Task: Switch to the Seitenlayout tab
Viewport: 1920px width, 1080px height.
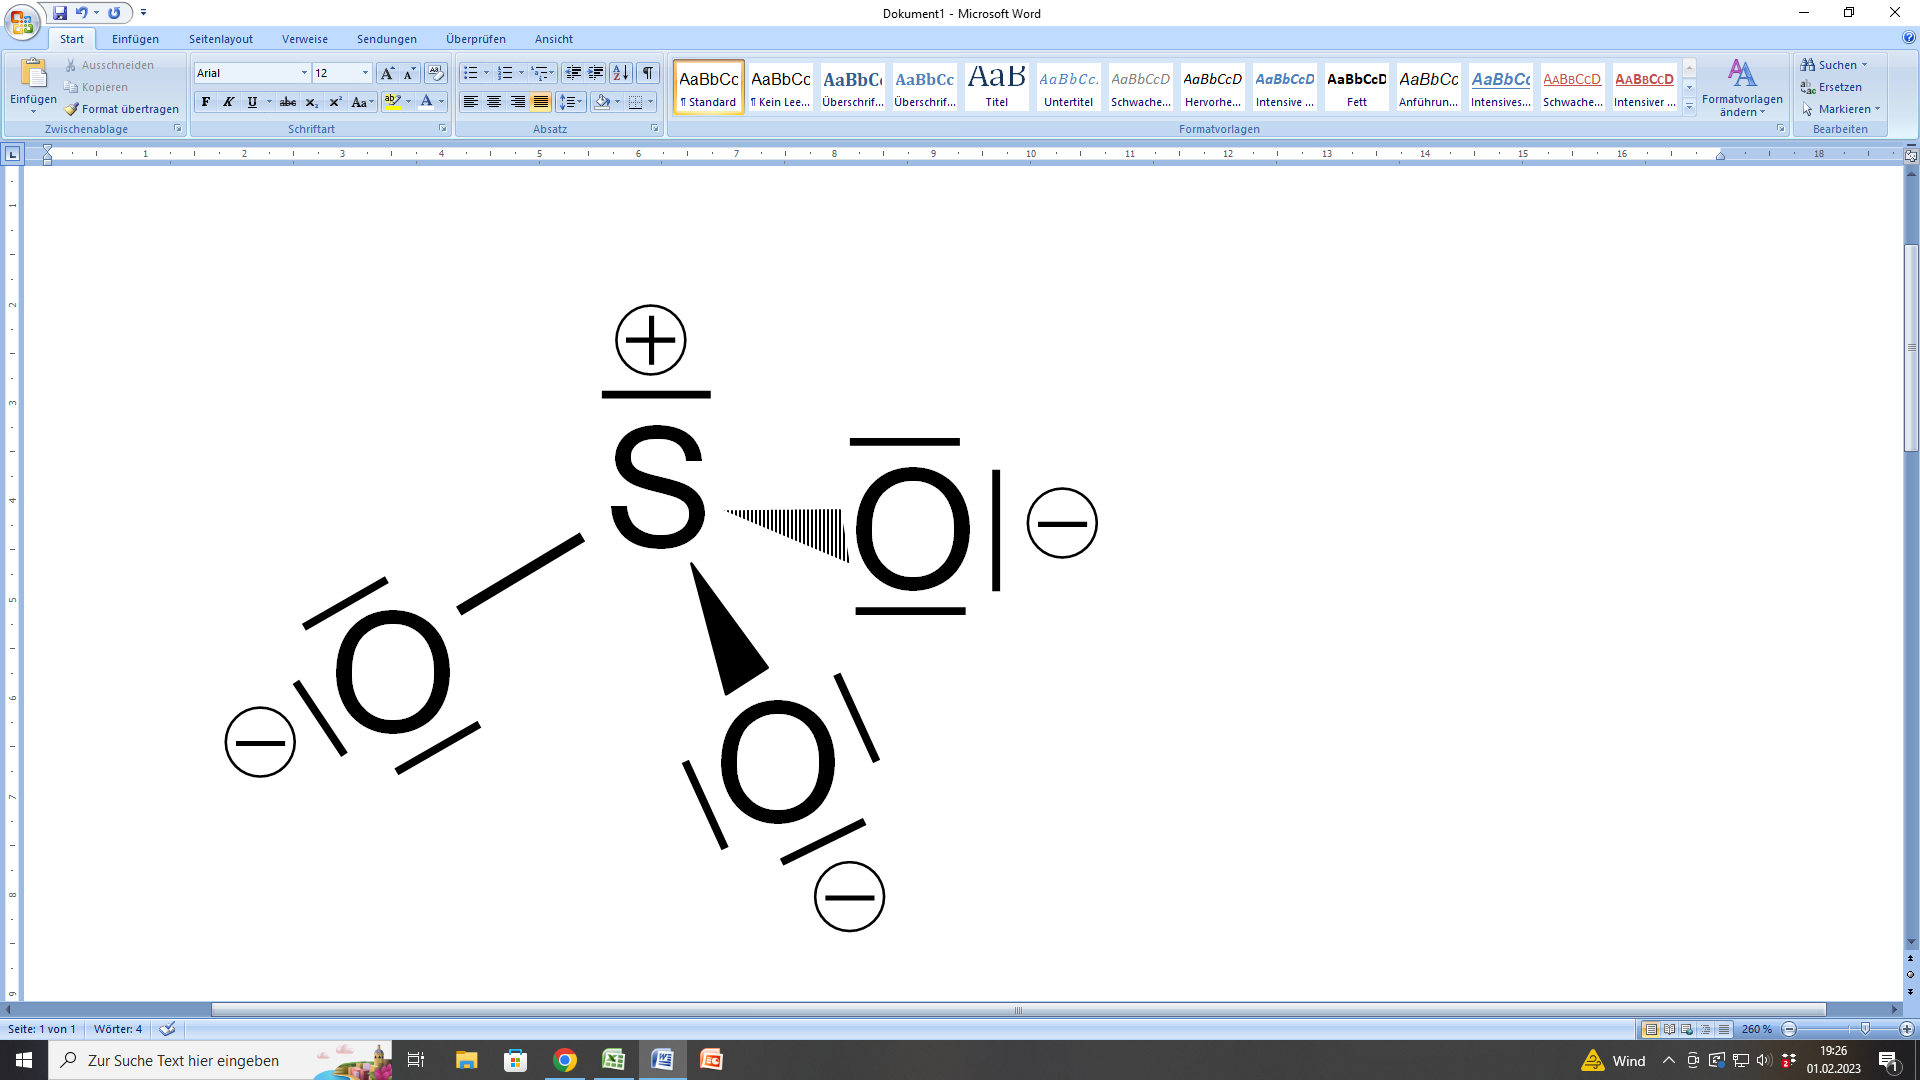Action: pyautogui.click(x=220, y=39)
